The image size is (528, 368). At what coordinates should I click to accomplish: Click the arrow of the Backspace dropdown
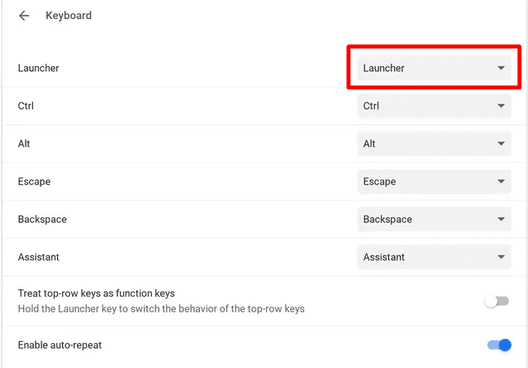coord(501,220)
